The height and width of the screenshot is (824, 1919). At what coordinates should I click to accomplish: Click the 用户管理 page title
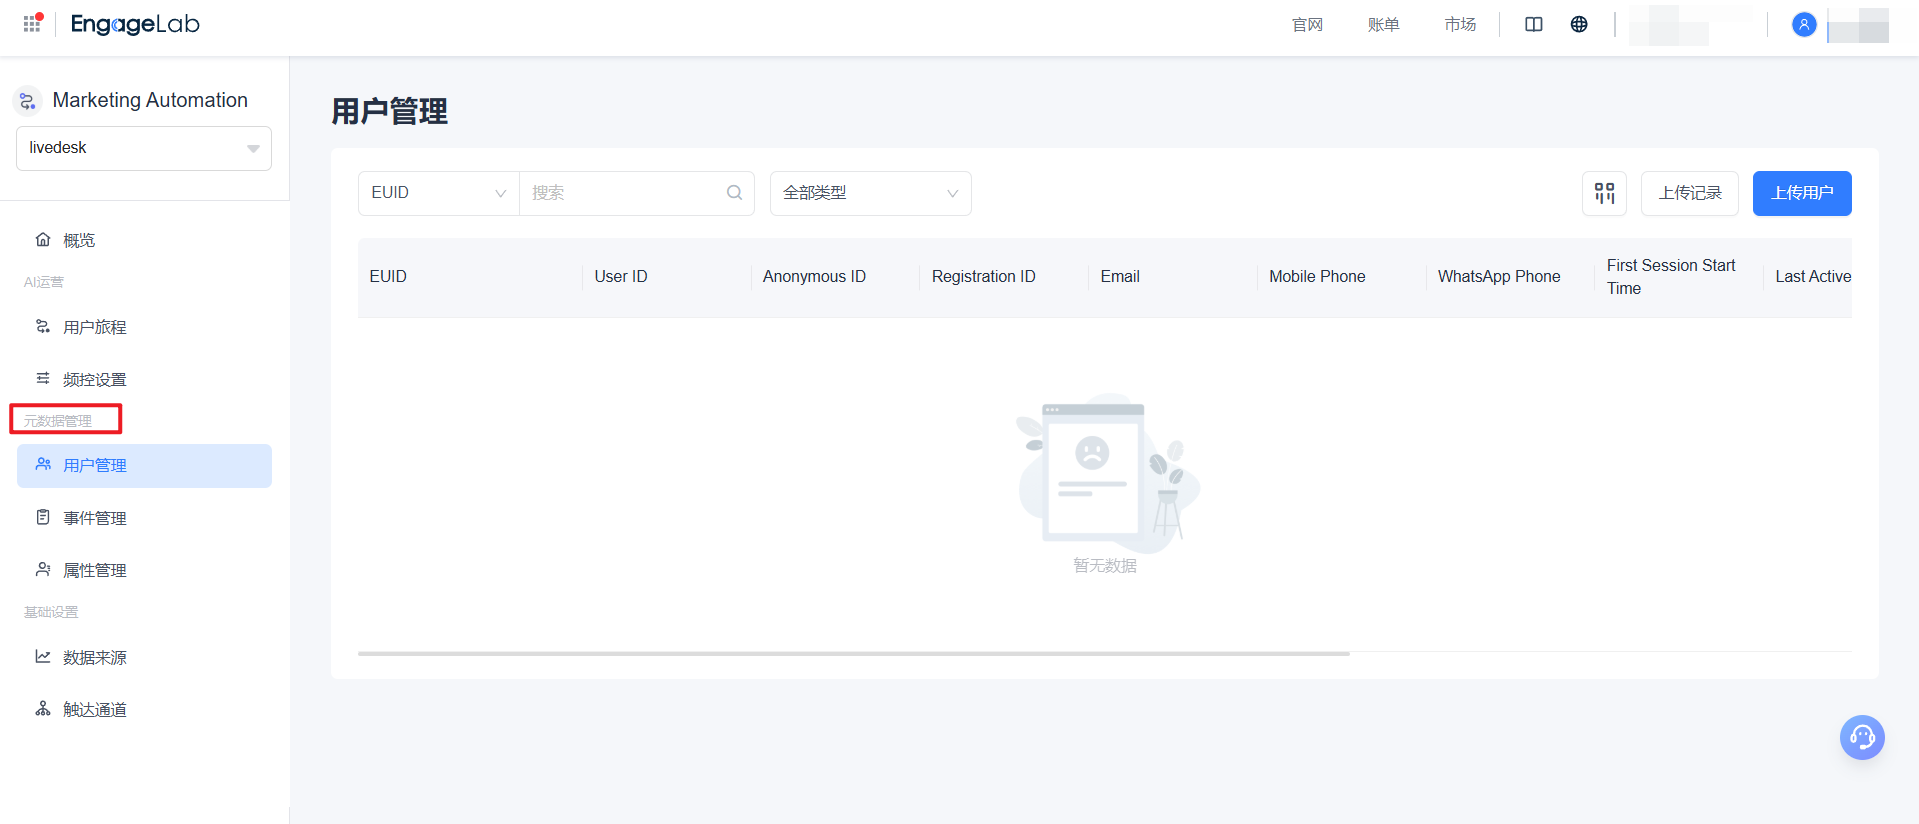[390, 111]
